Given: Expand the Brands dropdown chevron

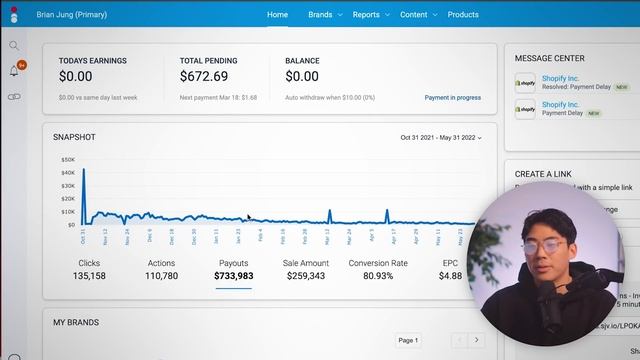Looking at the screenshot, I should click(x=340, y=15).
